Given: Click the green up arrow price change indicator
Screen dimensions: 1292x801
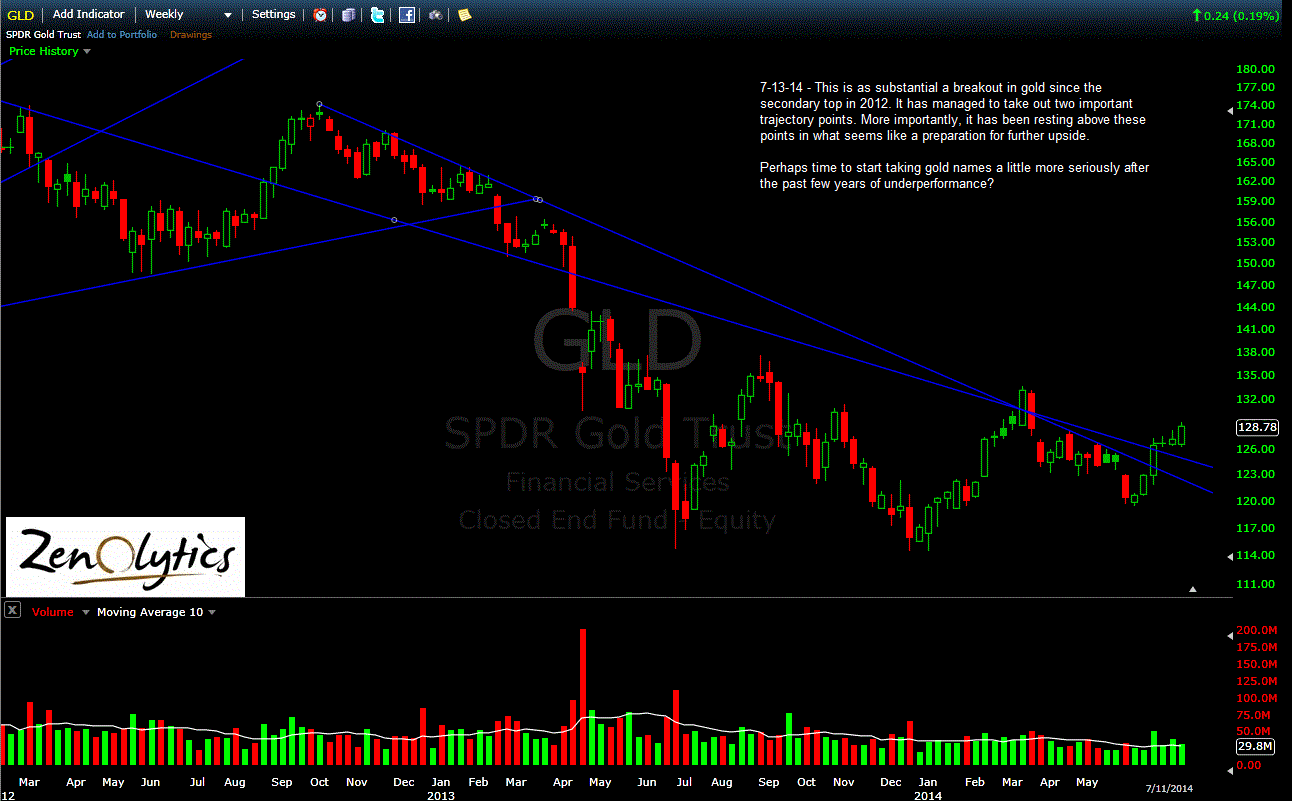Looking at the screenshot, I should coord(1197,15).
